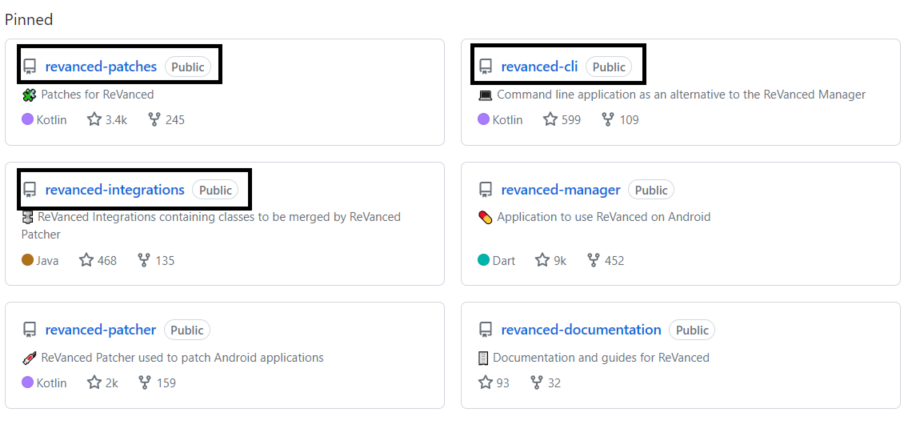Click the fork icon showing 32
This screenshot has height=435, width=910.
click(x=537, y=382)
